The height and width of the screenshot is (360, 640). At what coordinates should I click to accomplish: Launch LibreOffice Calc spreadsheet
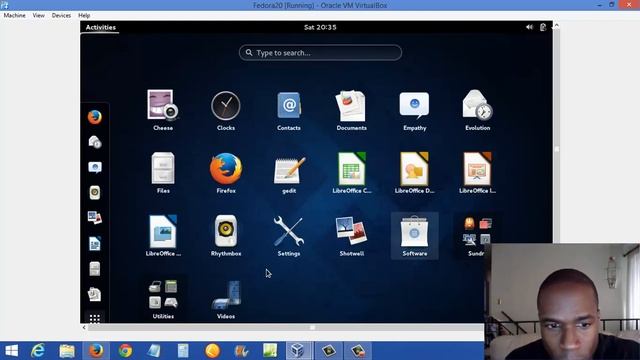point(351,173)
